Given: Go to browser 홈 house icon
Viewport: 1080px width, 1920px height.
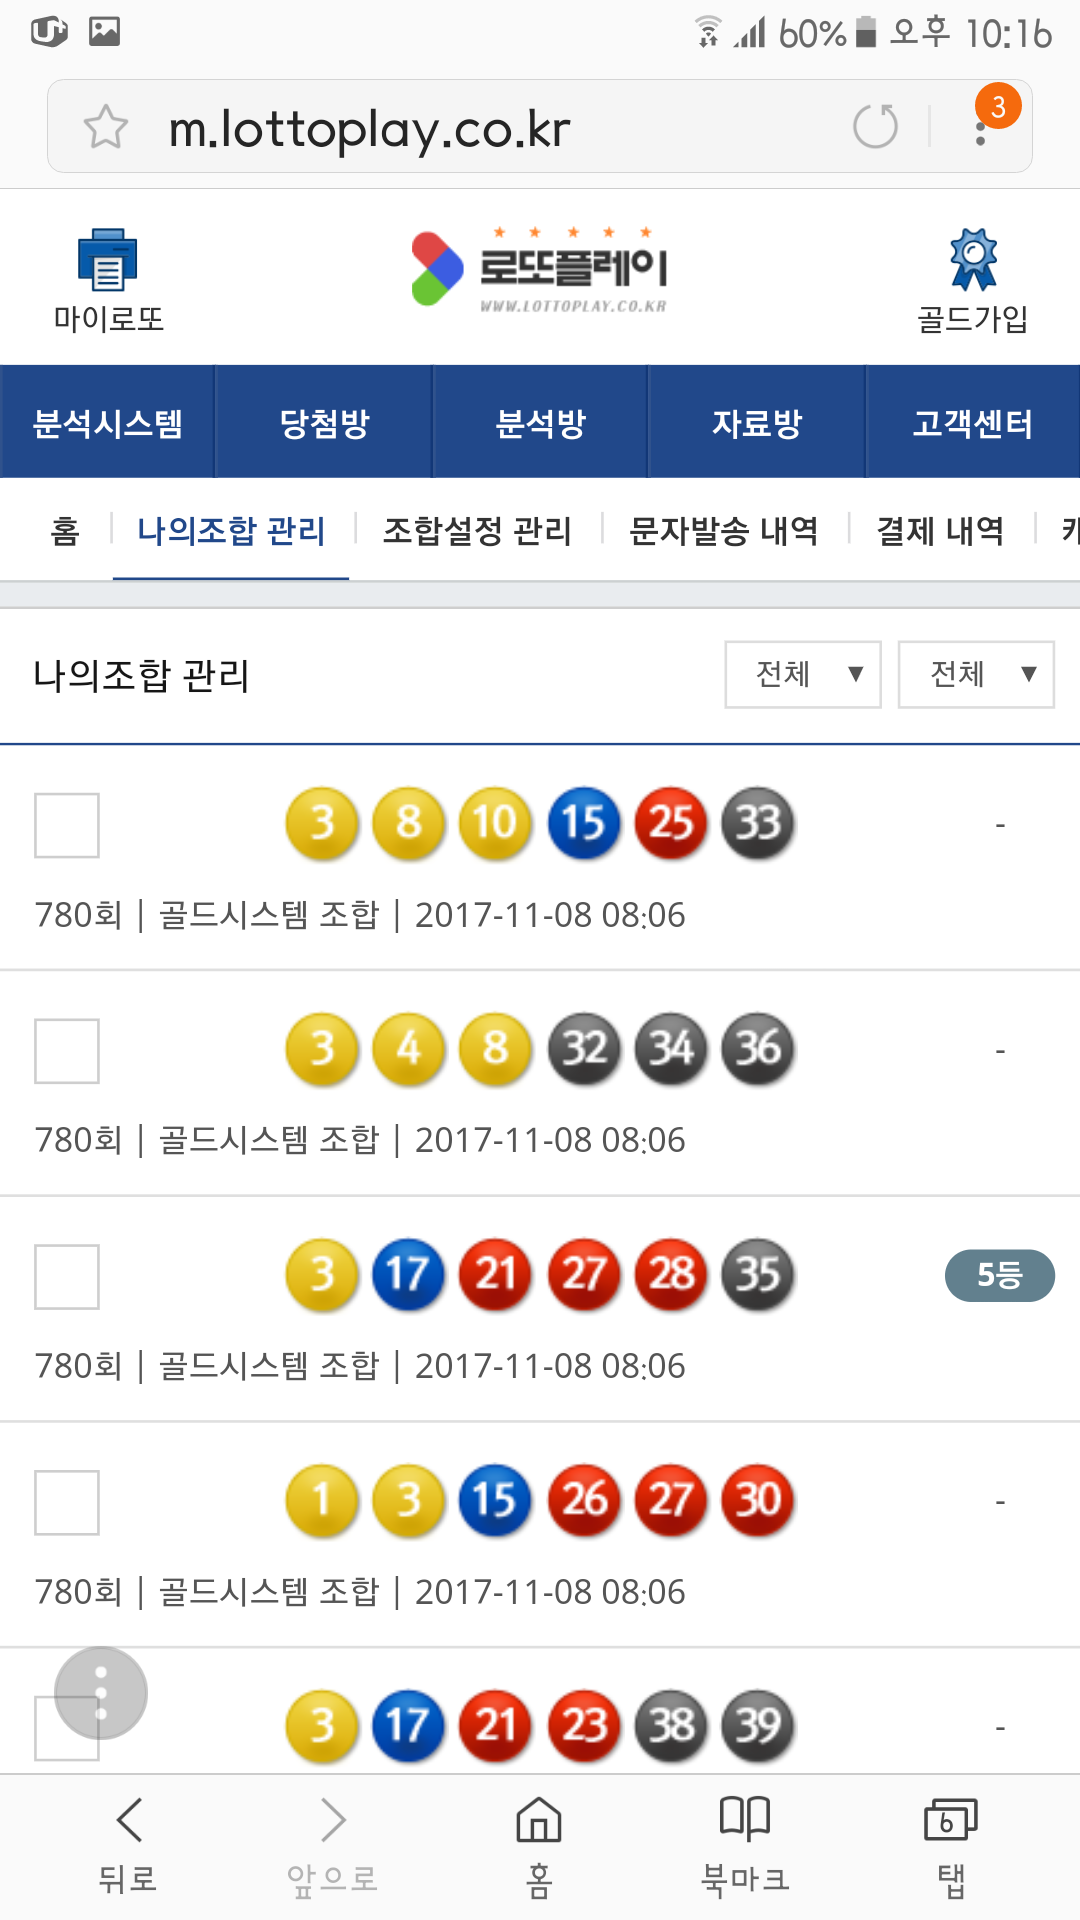Looking at the screenshot, I should pyautogui.click(x=539, y=1820).
